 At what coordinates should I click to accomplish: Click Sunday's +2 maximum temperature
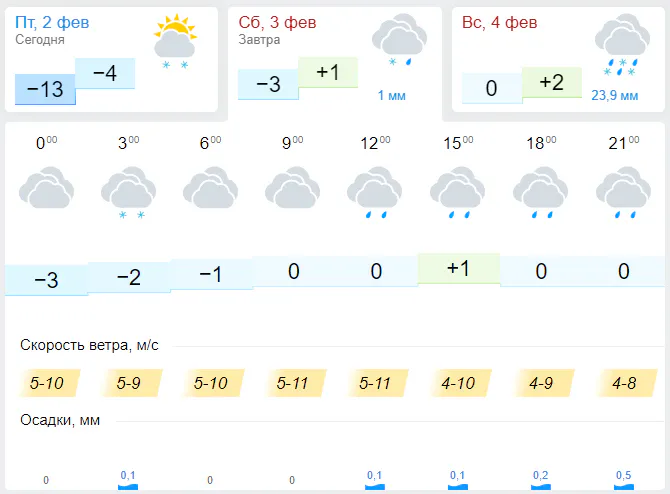point(551,82)
